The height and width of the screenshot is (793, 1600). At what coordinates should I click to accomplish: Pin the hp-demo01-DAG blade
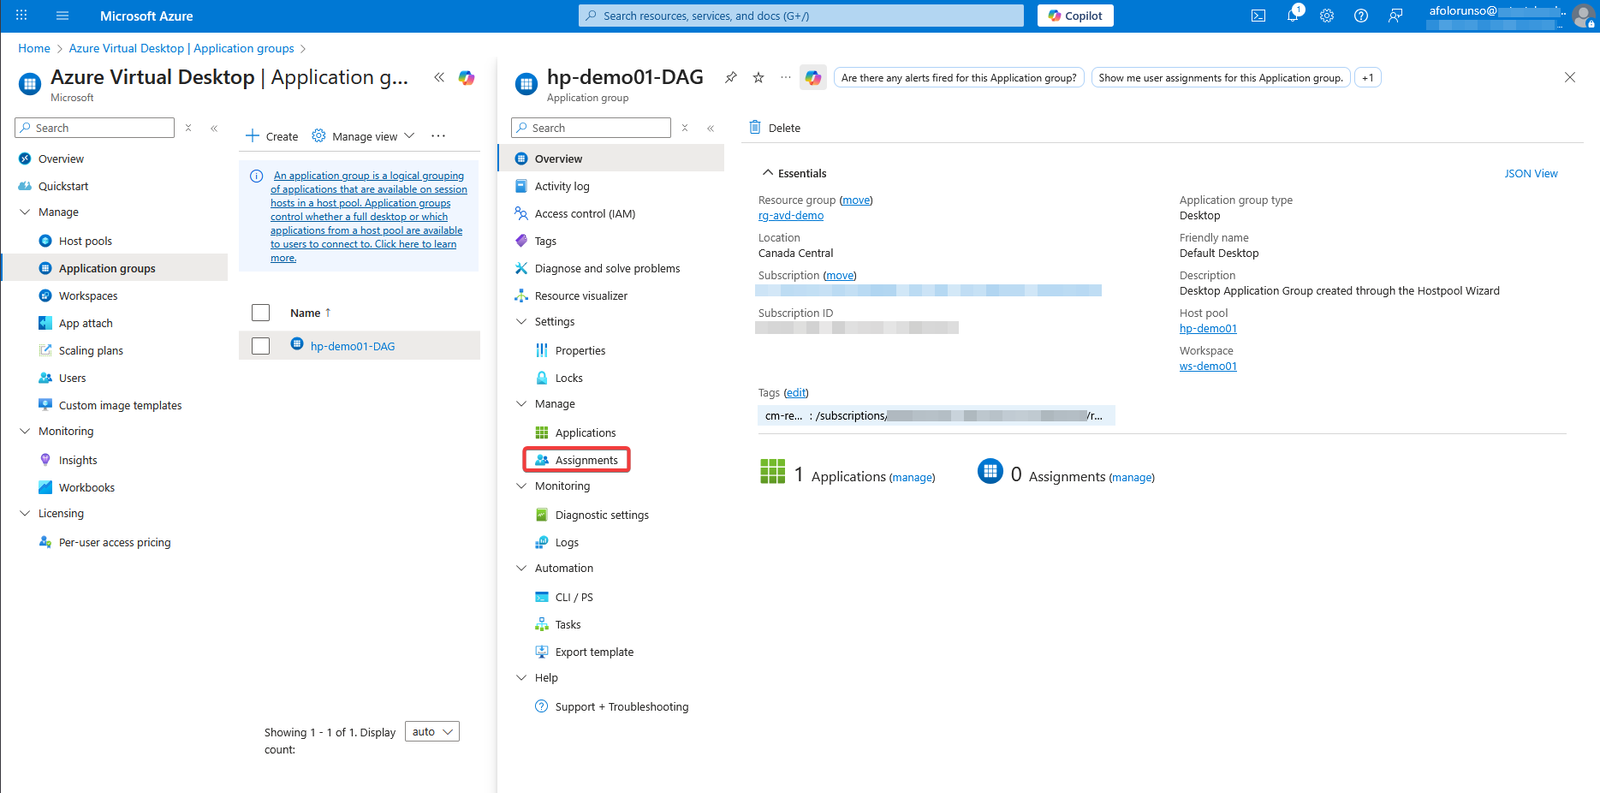coord(731,78)
